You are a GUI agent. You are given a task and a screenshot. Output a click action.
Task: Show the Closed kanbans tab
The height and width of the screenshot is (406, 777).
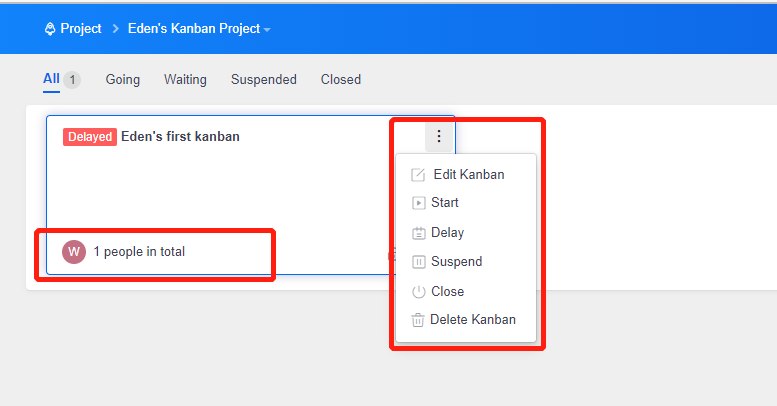pyautogui.click(x=340, y=79)
